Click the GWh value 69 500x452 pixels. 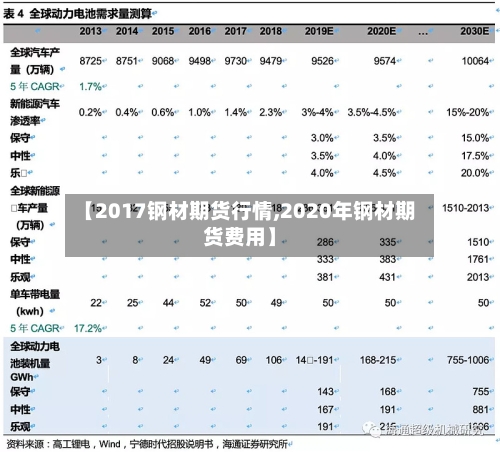tap(241, 360)
